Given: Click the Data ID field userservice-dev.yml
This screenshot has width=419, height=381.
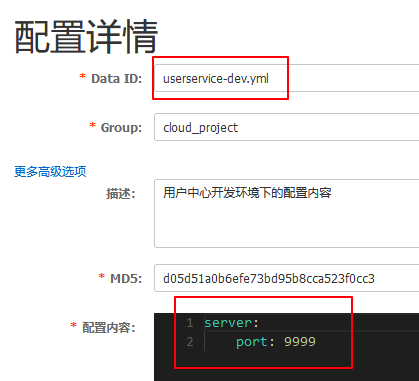Looking at the screenshot, I should coord(287,79).
